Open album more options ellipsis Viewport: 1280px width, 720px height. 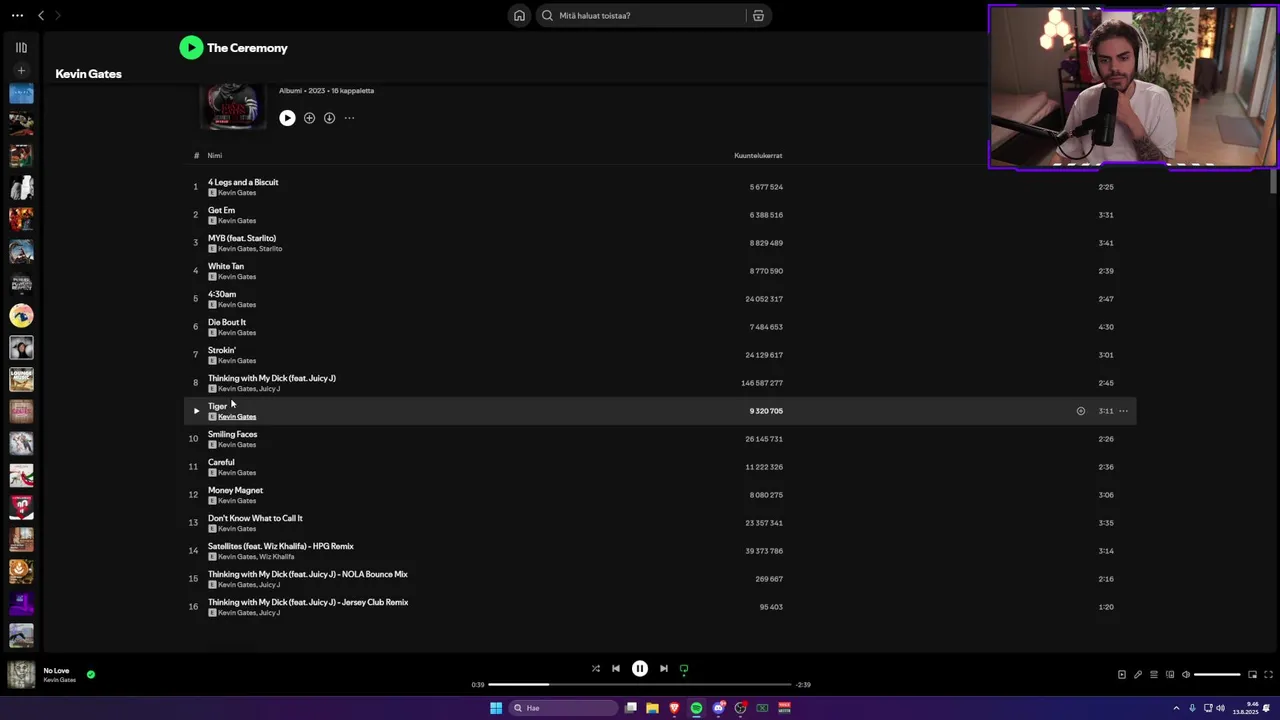pos(349,118)
